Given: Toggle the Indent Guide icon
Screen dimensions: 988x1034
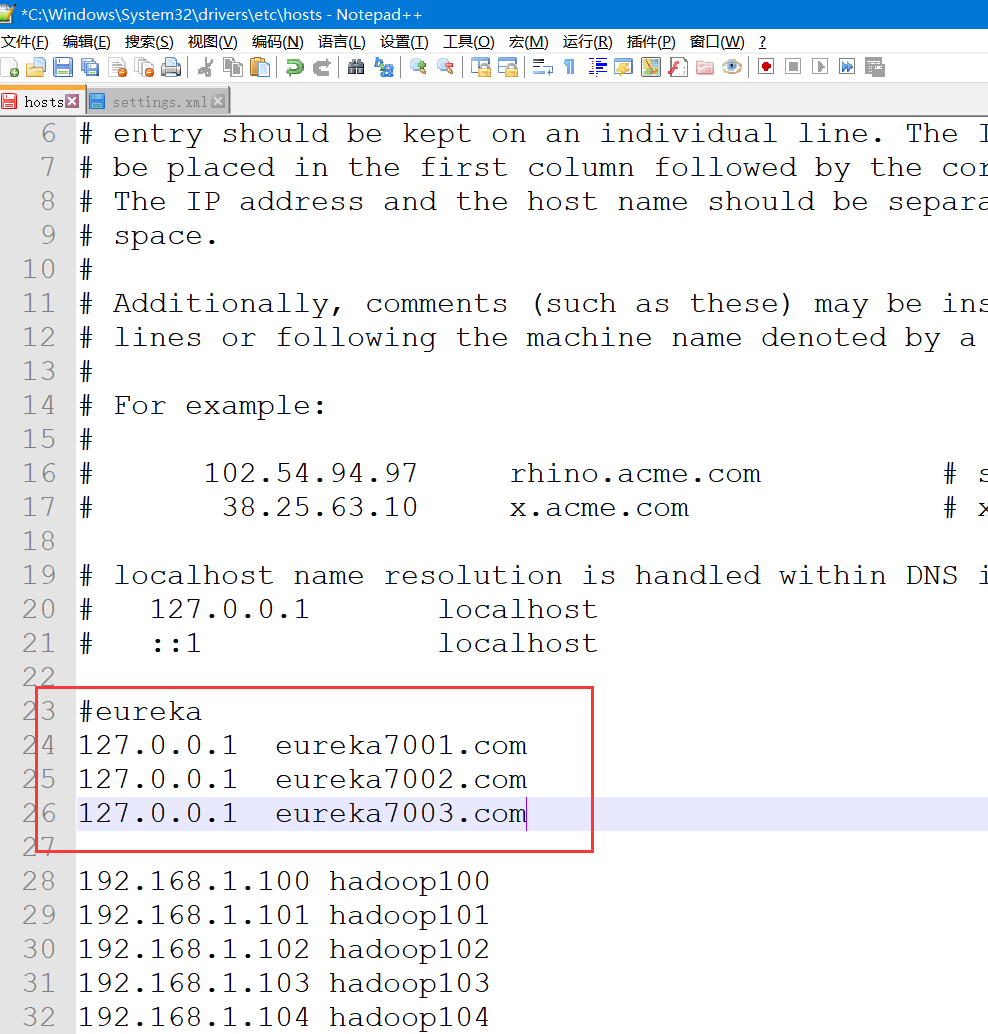Looking at the screenshot, I should 597,67.
